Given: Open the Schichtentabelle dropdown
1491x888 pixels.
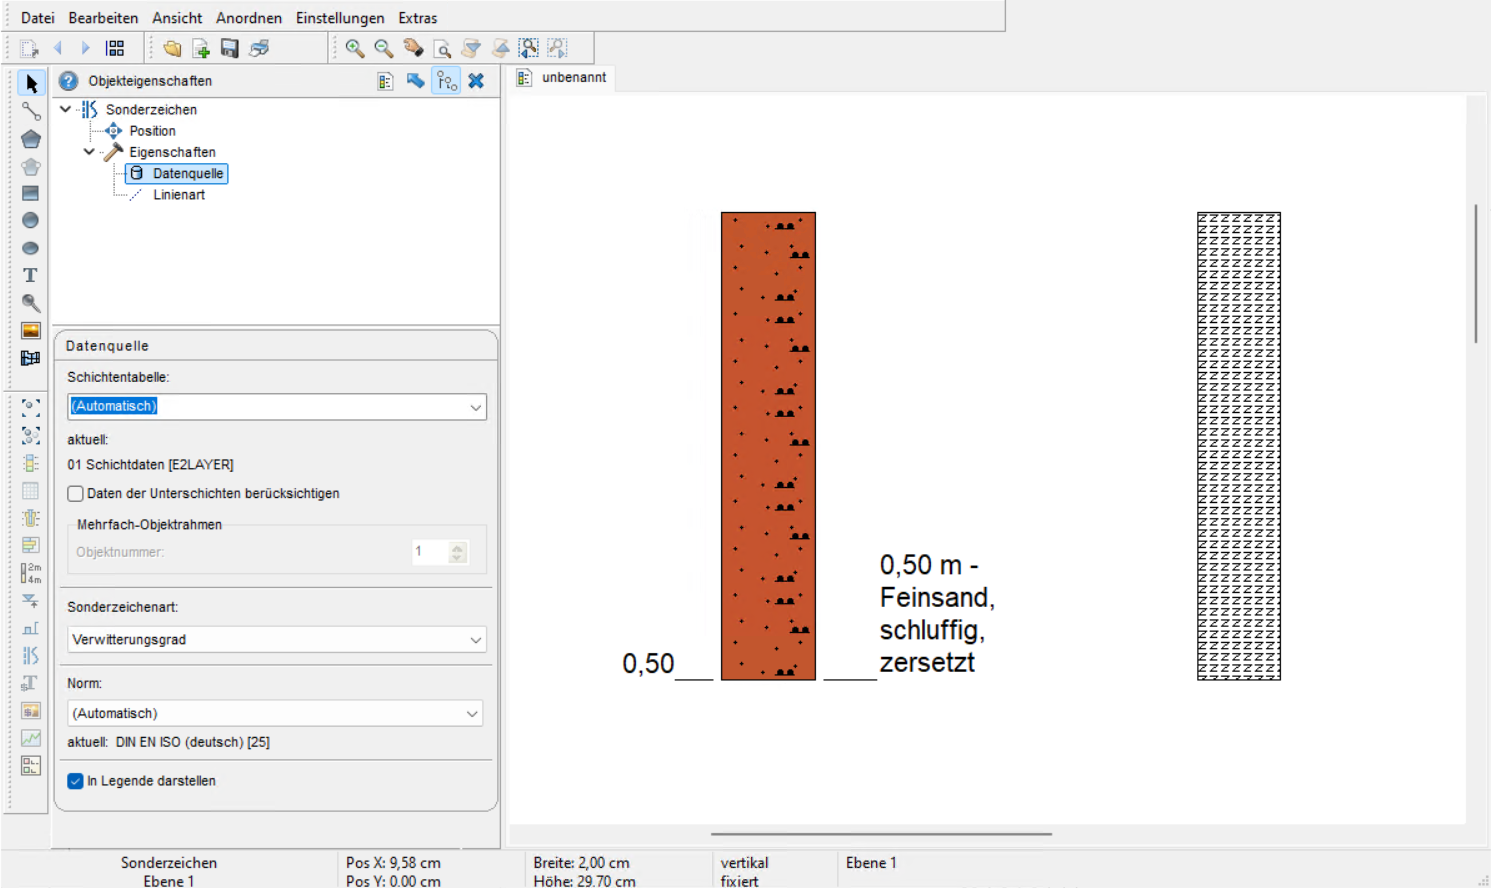Looking at the screenshot, I should pos(277,407).
